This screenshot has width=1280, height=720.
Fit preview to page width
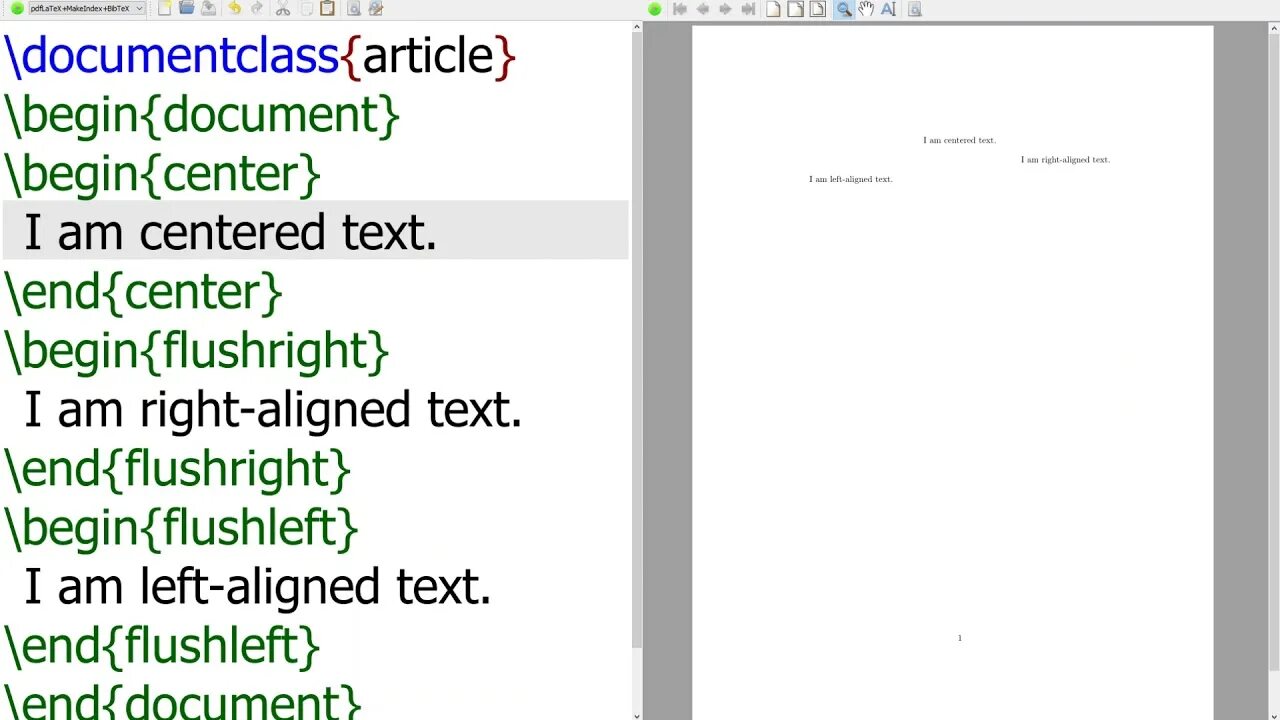click(795, 9)
